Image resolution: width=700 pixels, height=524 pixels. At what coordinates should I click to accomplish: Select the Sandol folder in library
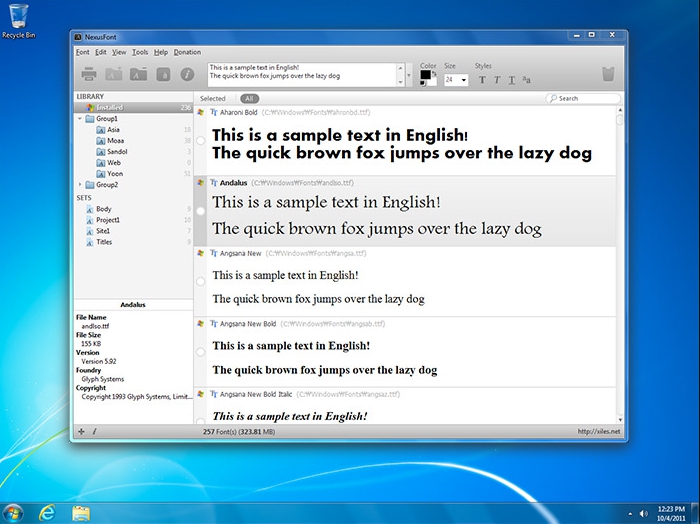pyautogui.click(x=116, y=151)
